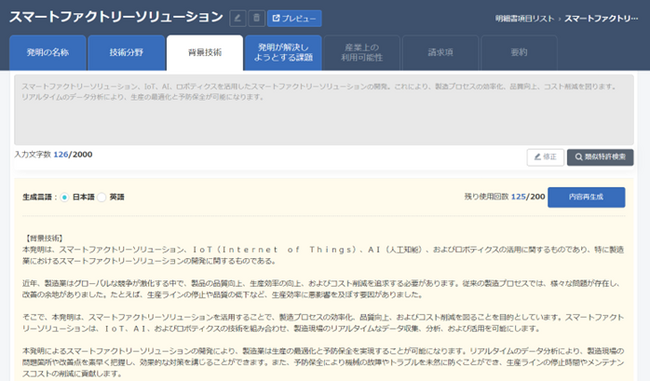Viewport: 650px width, 381px height.
Task: Click the スマートファクトリー breadcrumb item
Action: click(x=601, y=19)
